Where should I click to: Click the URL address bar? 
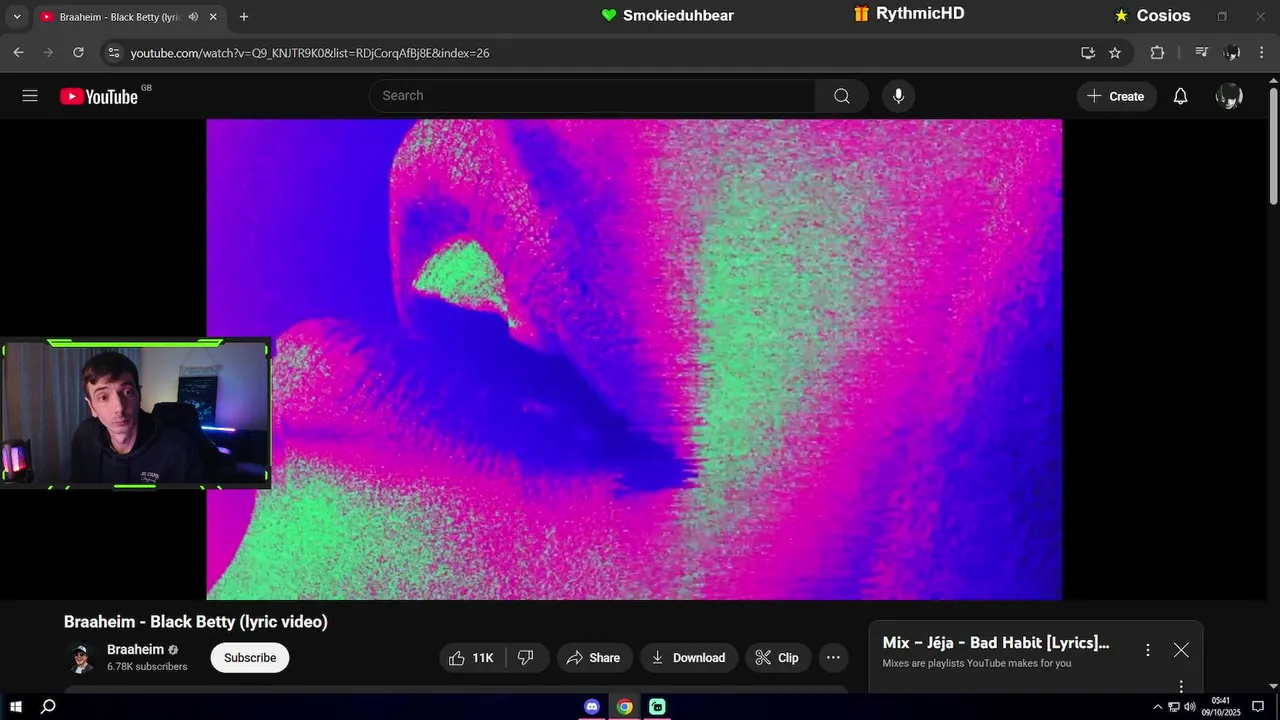click(600, 53)
